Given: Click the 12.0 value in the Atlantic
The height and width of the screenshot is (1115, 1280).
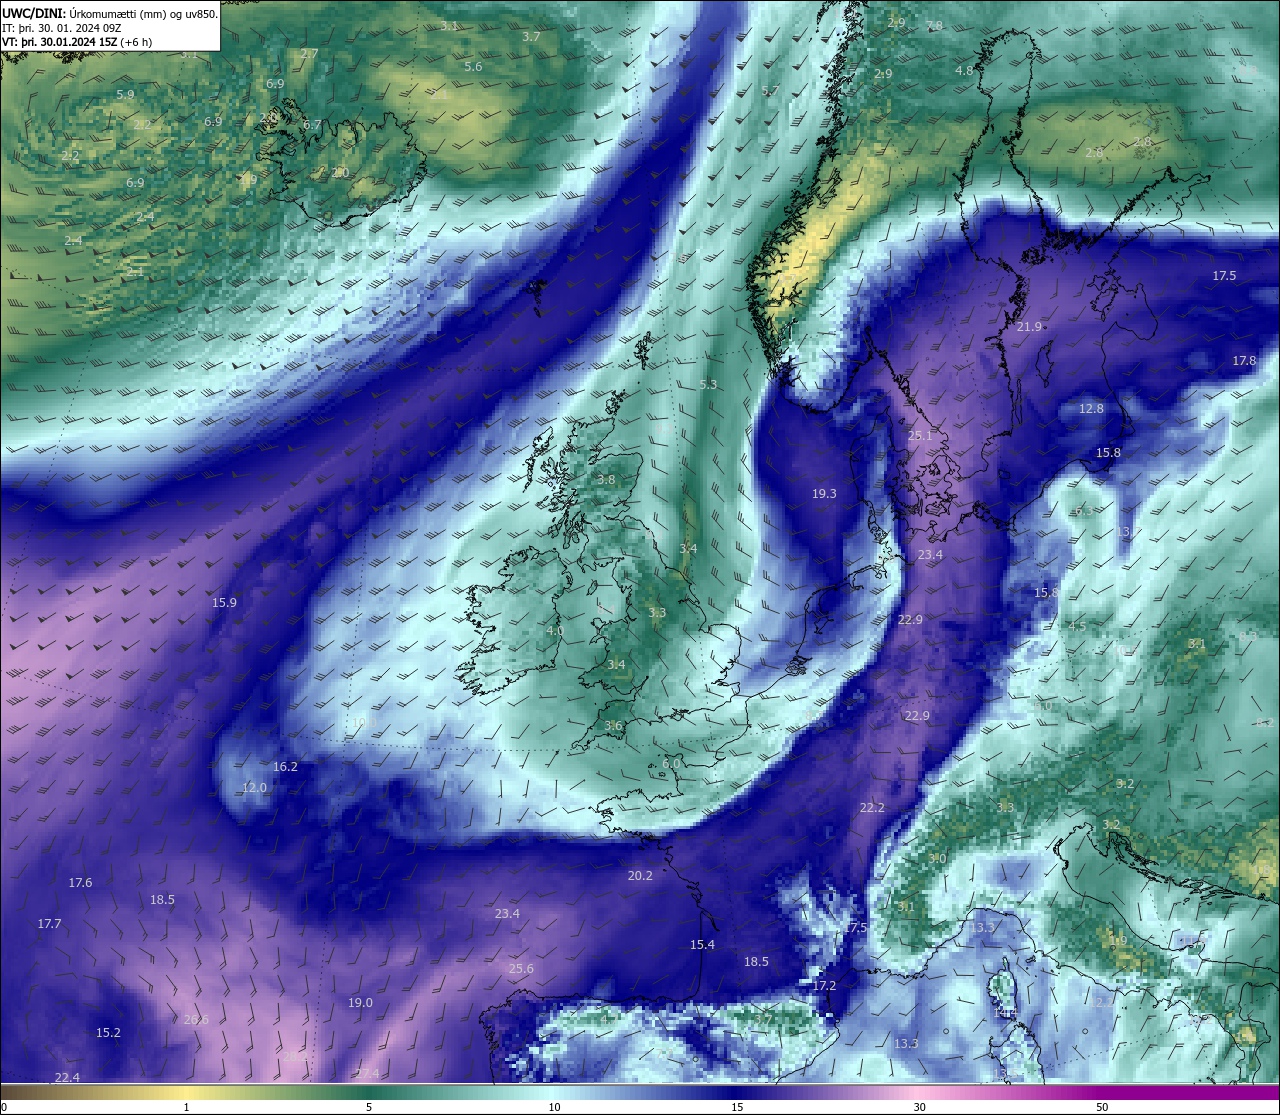Looking at the screenshot, I should [x=254, y=788].
